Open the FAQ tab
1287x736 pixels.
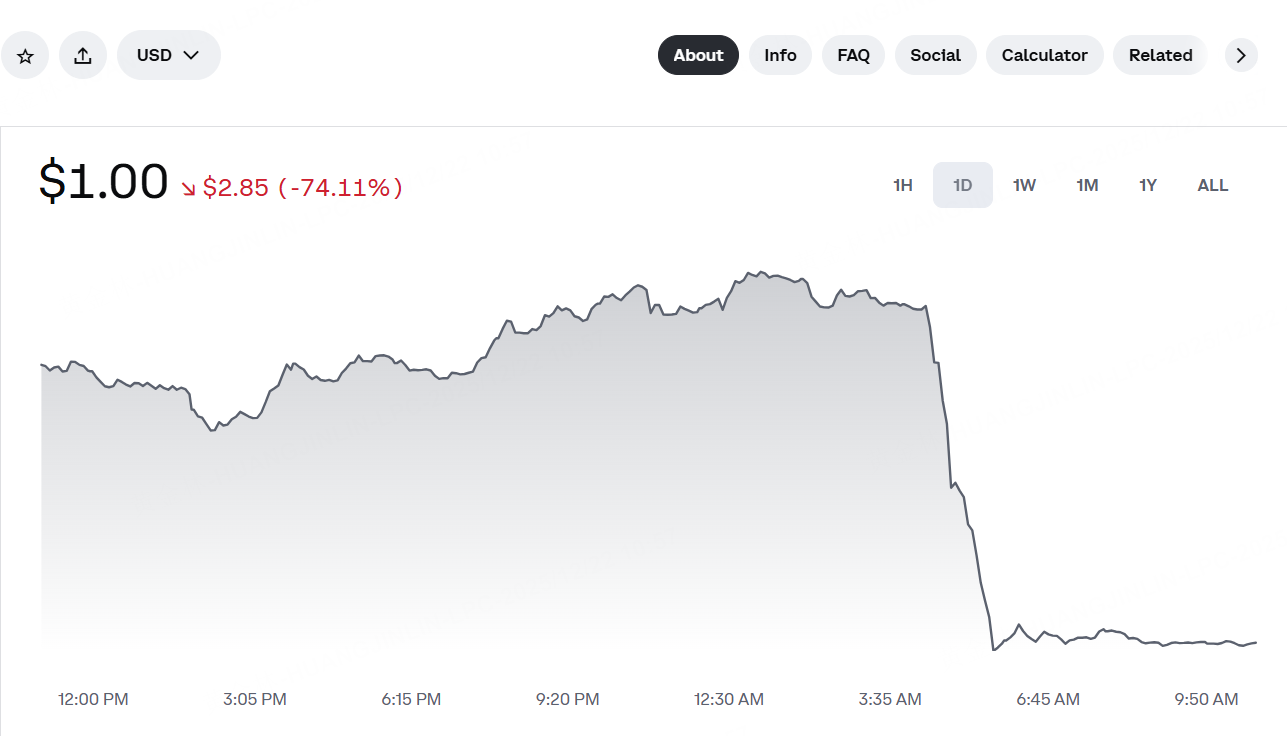click(x=853, y=55)
